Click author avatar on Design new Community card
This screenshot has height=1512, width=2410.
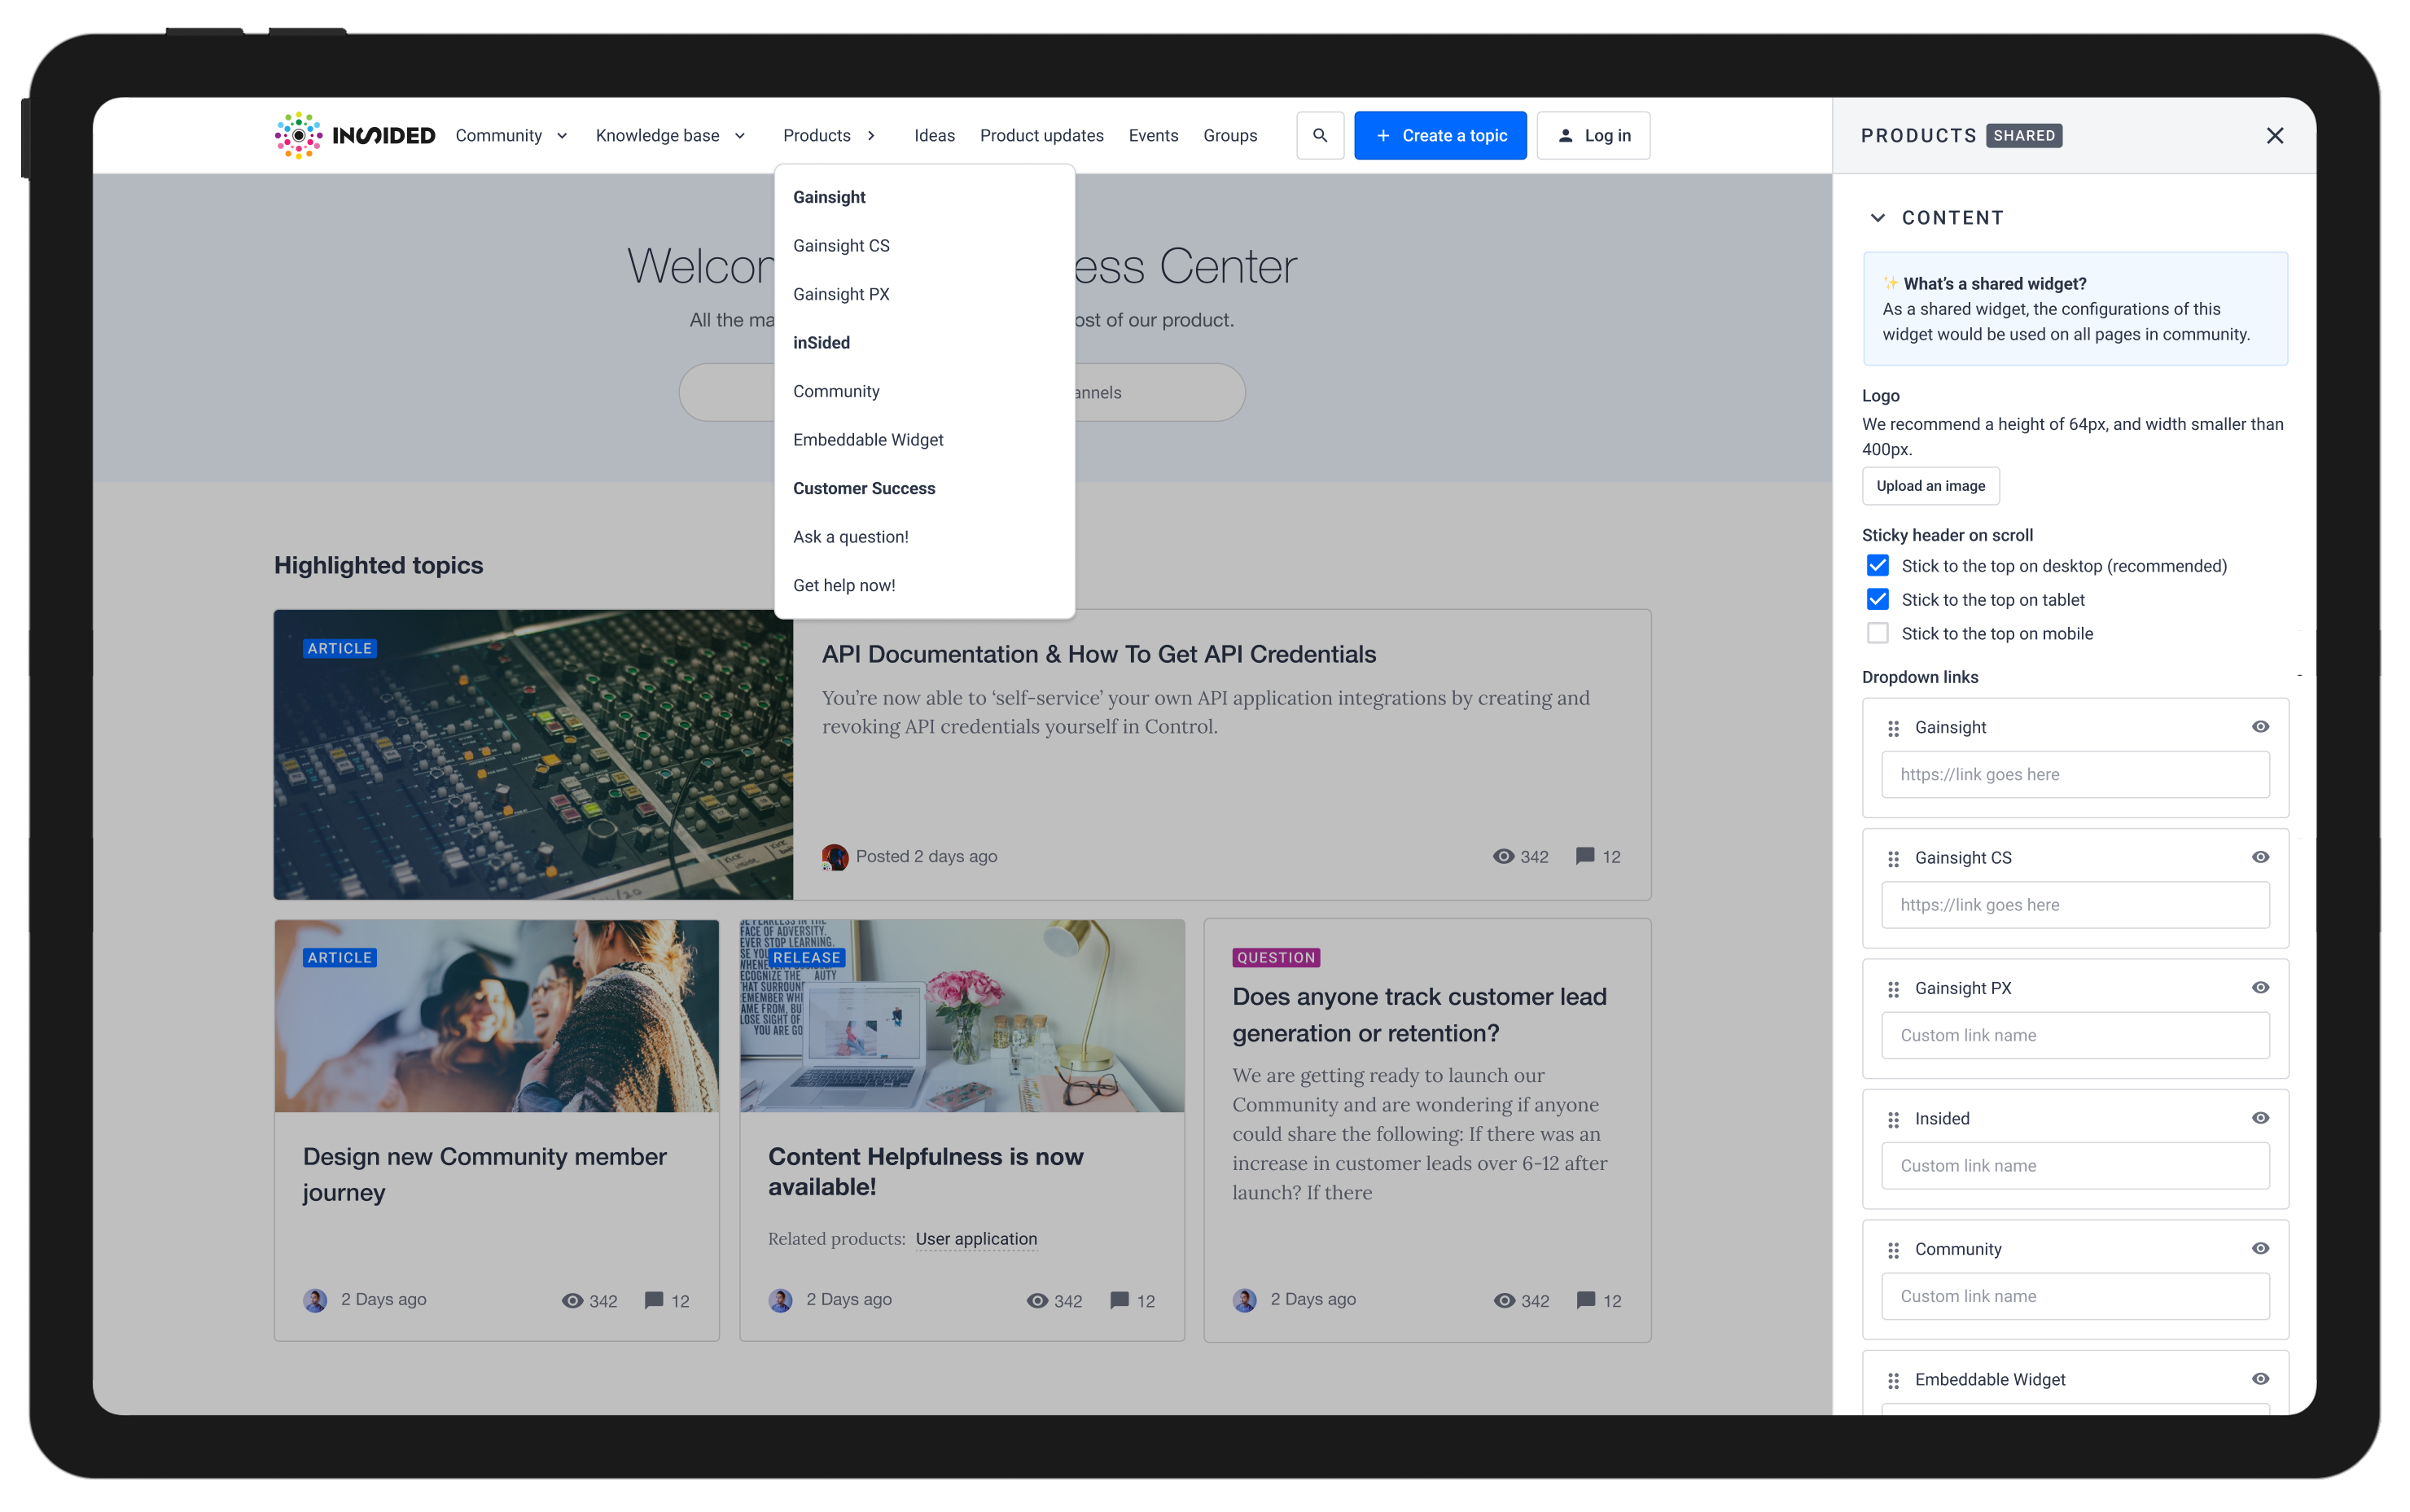(x=315, y=1300)
